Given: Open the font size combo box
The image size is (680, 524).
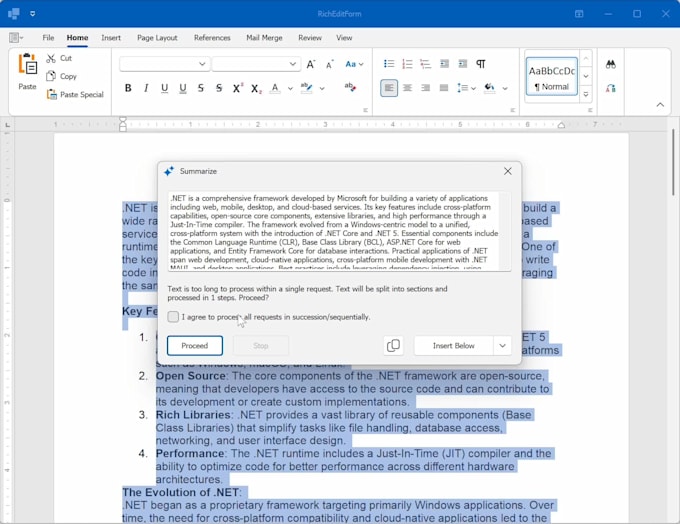Looking at the screenshot, I should 256,64.
